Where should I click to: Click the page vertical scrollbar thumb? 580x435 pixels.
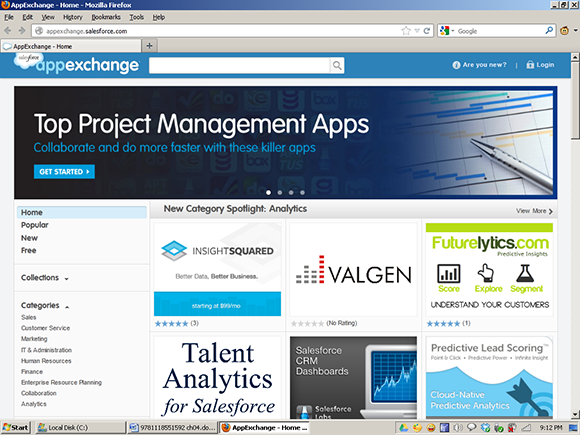575,100
